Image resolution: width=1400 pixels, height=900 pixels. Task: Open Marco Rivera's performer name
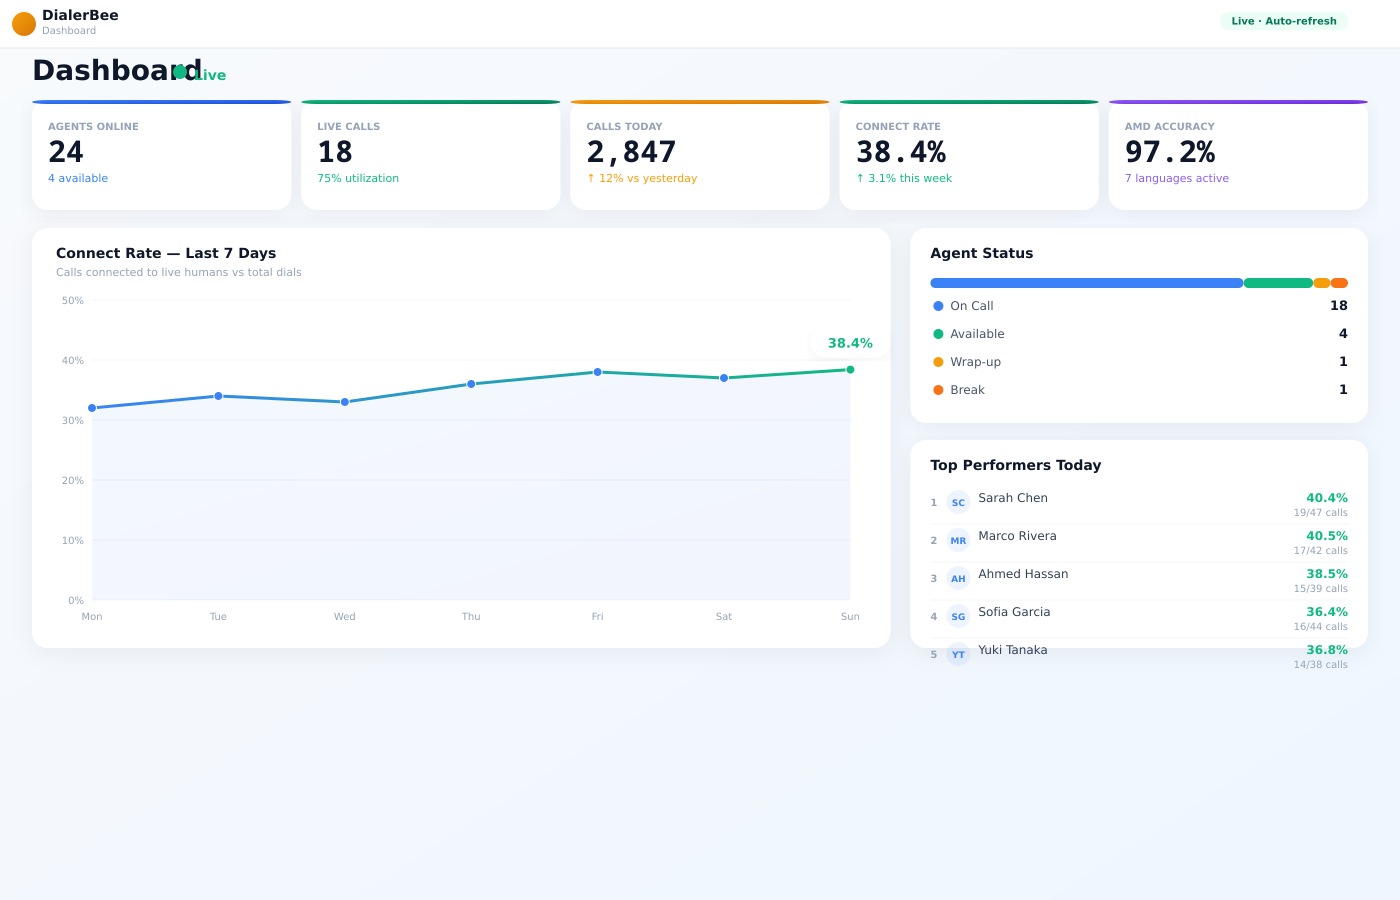[1017, 536]
